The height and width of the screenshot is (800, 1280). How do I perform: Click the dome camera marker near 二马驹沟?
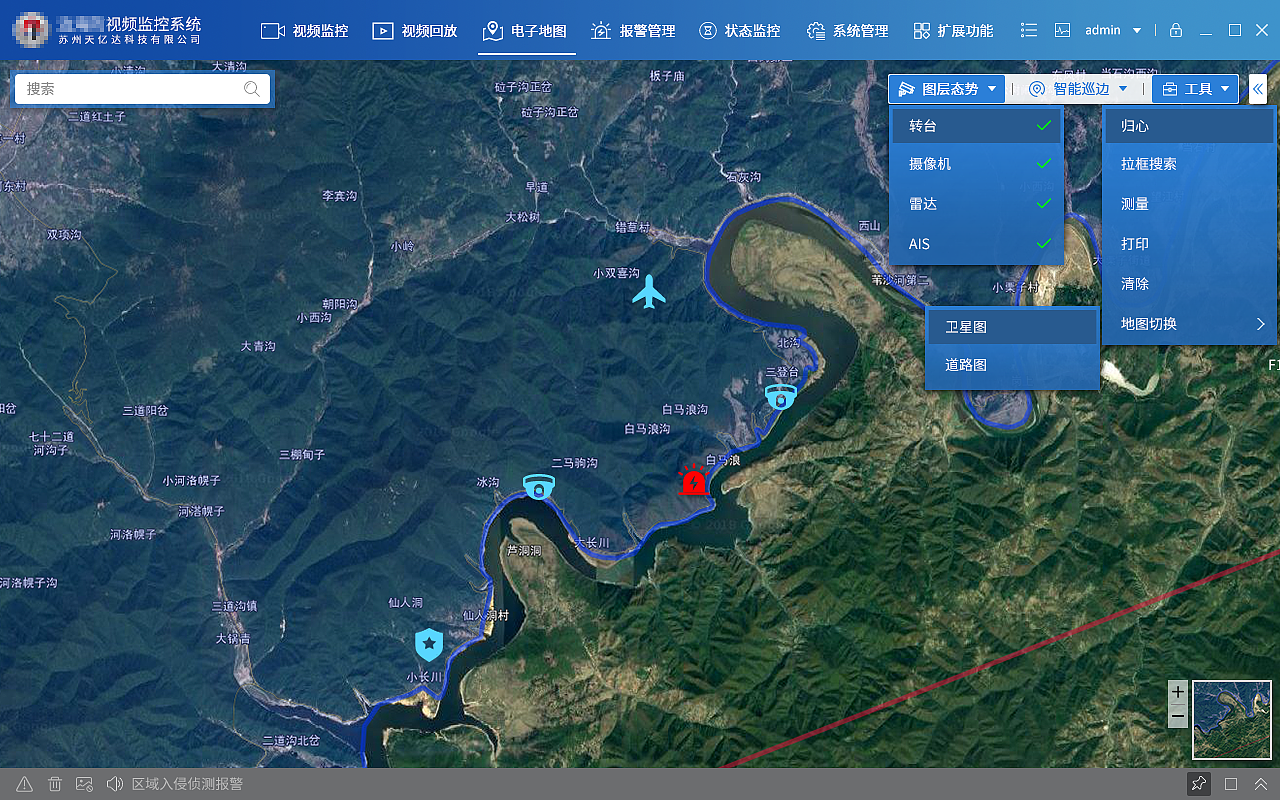pos(539,487)
